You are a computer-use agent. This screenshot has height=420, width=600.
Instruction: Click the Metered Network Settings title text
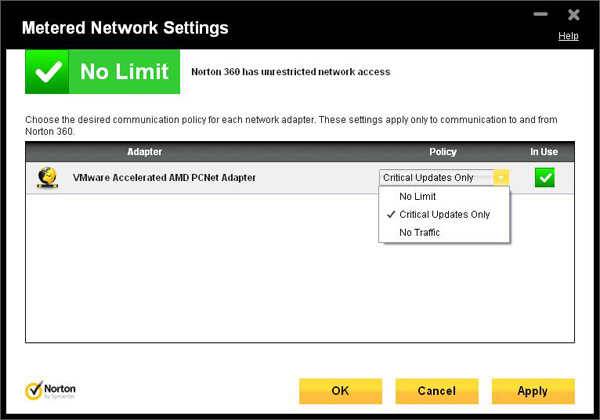pos(125,28)
